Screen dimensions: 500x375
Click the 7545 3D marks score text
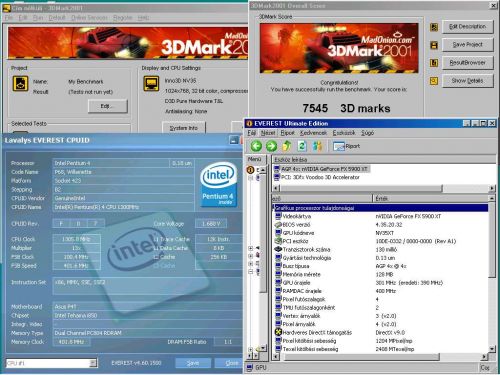pyautogui.click(x=346, y=108)
